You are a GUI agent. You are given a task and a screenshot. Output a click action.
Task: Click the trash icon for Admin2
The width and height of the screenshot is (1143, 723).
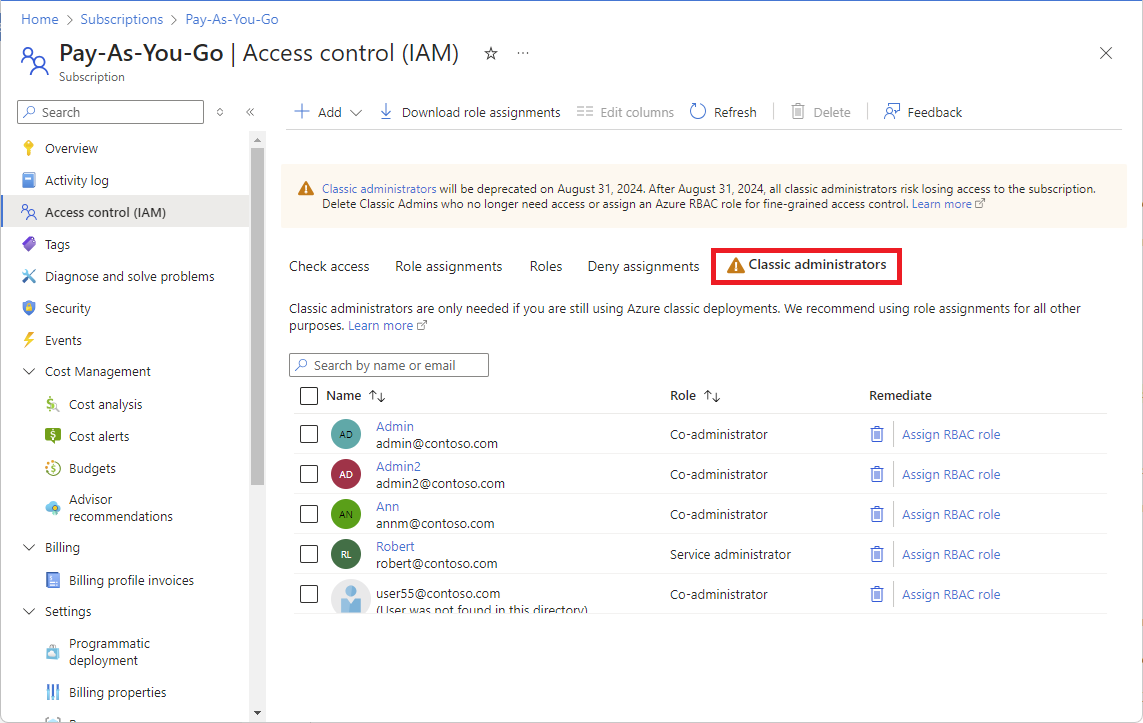(x=877, y=474)
